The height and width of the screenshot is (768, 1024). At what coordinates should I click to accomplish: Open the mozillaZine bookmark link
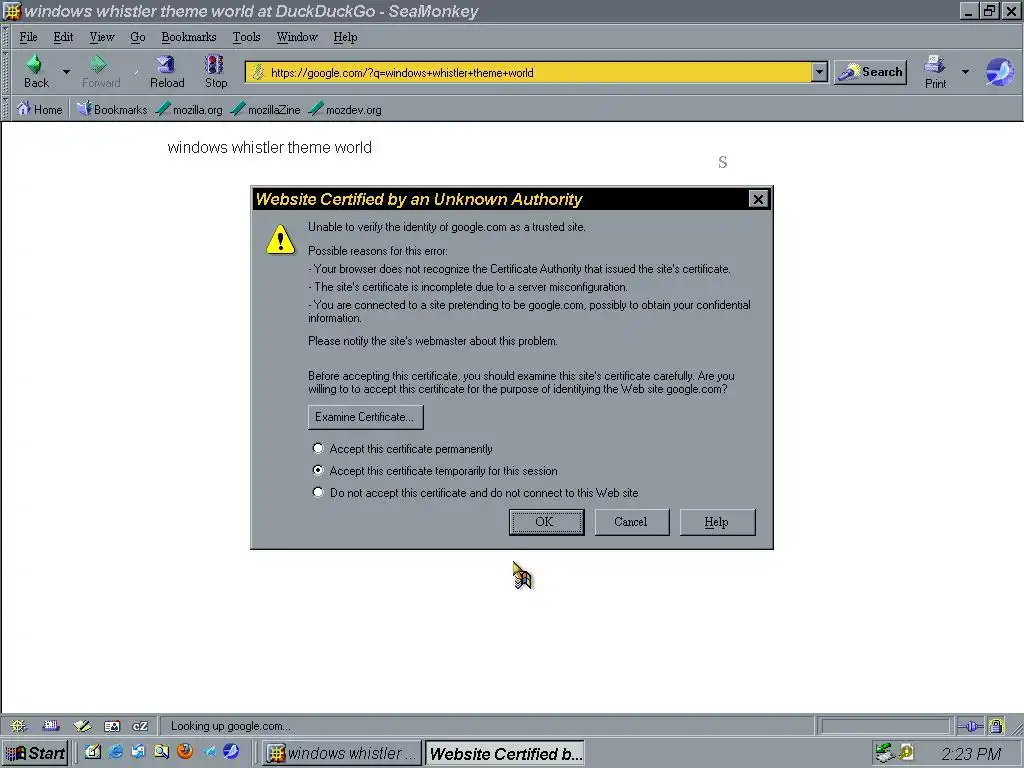click(x=265, y=109)
